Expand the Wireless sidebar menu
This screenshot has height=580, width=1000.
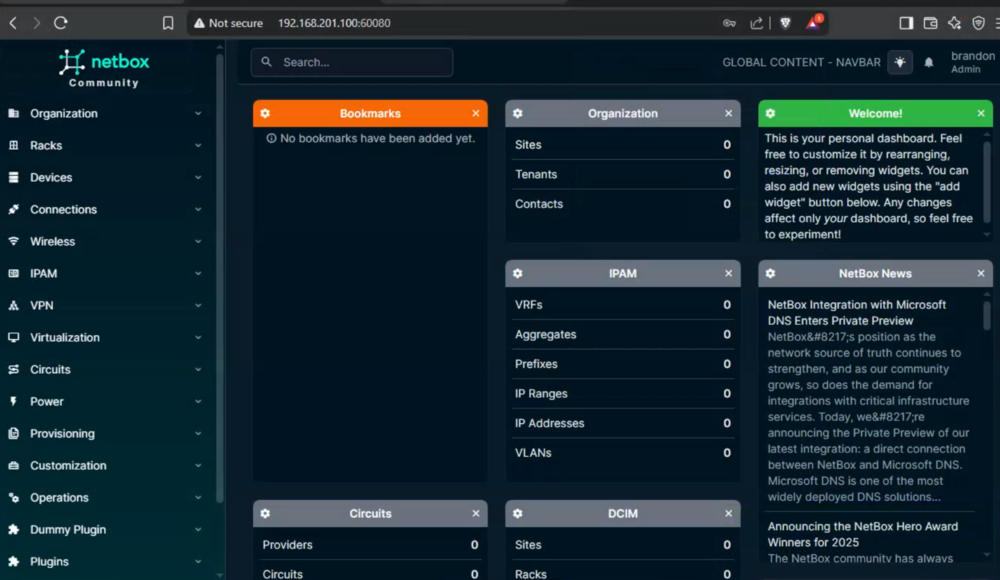point(105,242)
